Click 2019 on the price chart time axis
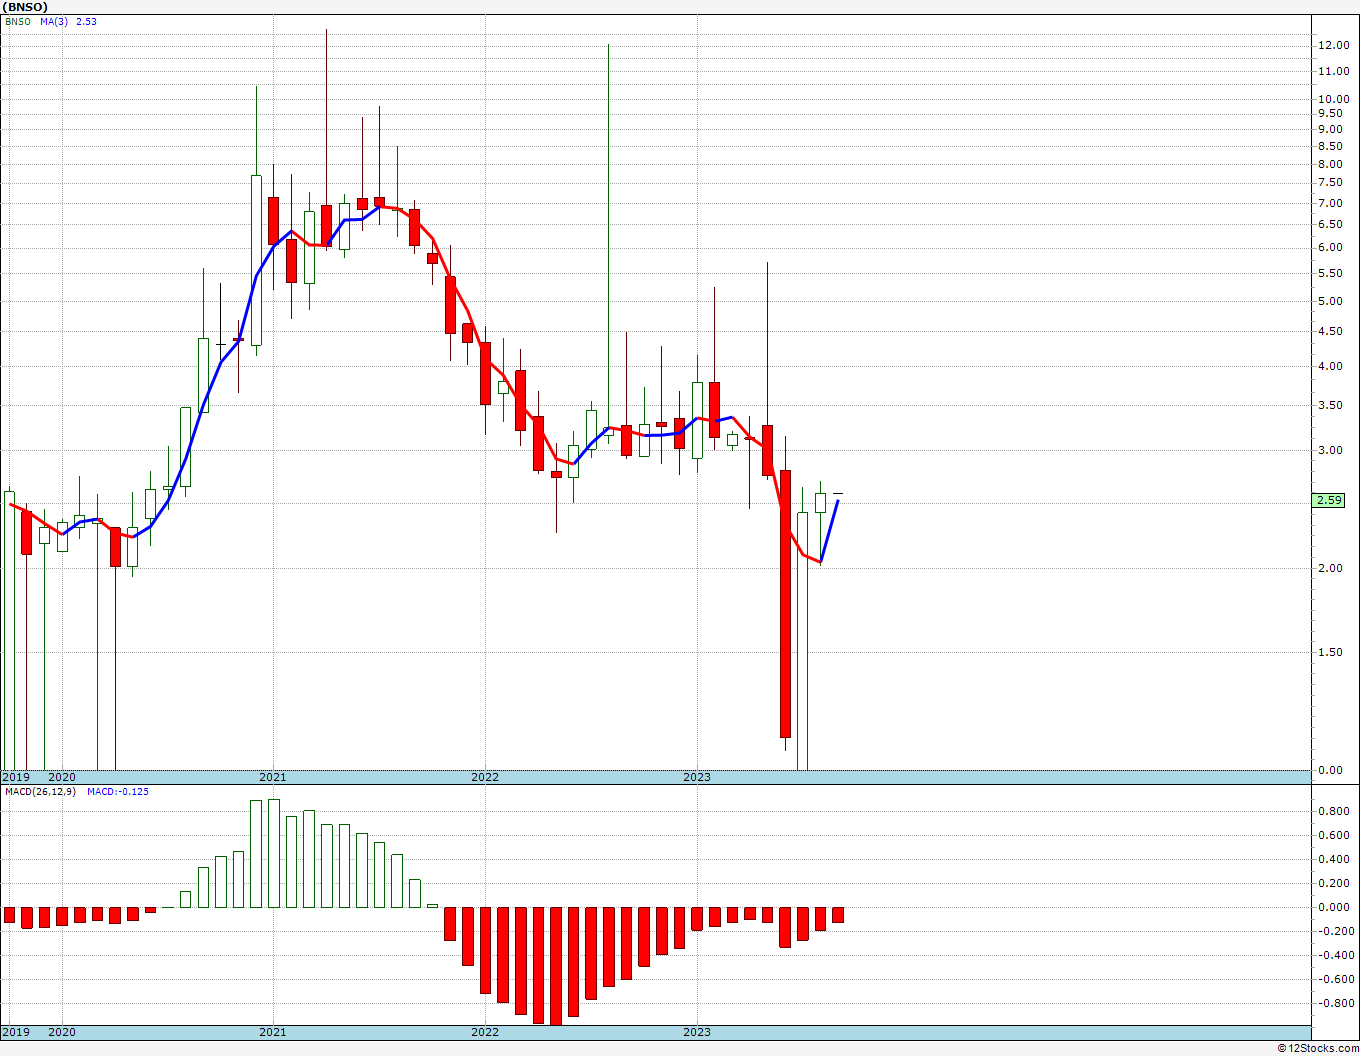The height and width of the screenshot is (1056, 1360). [x=16, y=777]
